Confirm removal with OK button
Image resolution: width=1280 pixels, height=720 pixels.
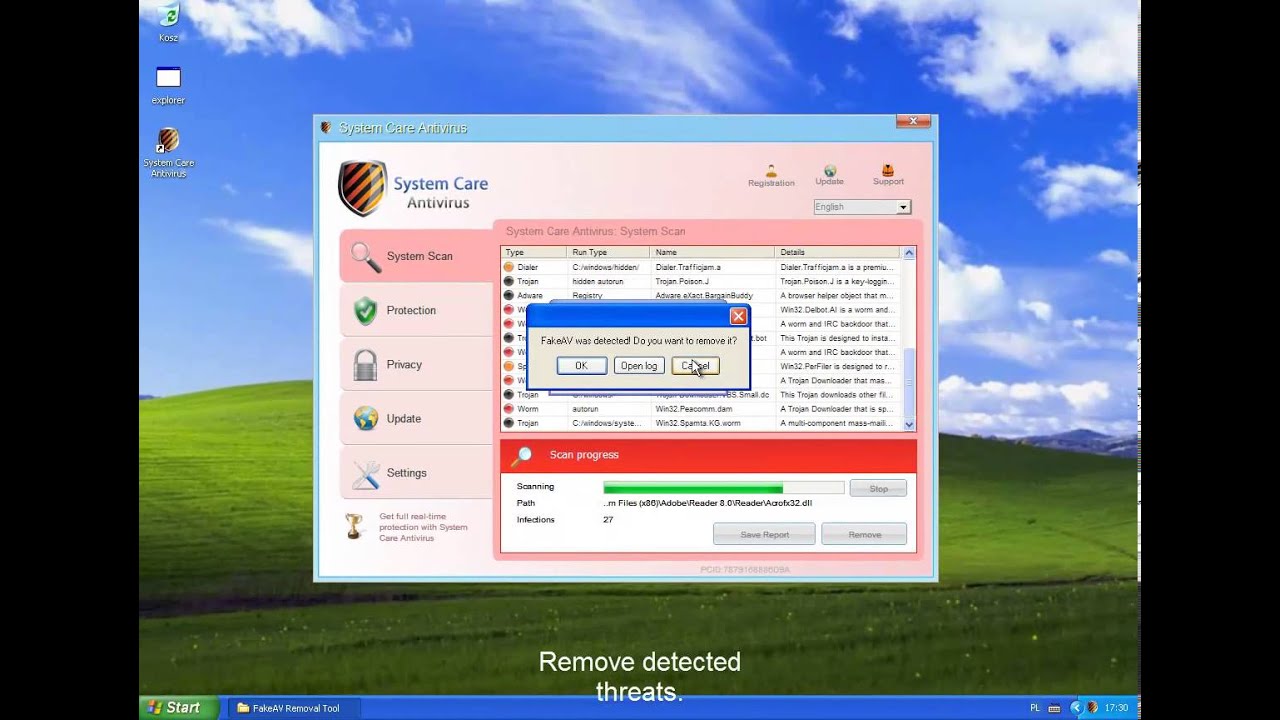(x=581, y=366)
